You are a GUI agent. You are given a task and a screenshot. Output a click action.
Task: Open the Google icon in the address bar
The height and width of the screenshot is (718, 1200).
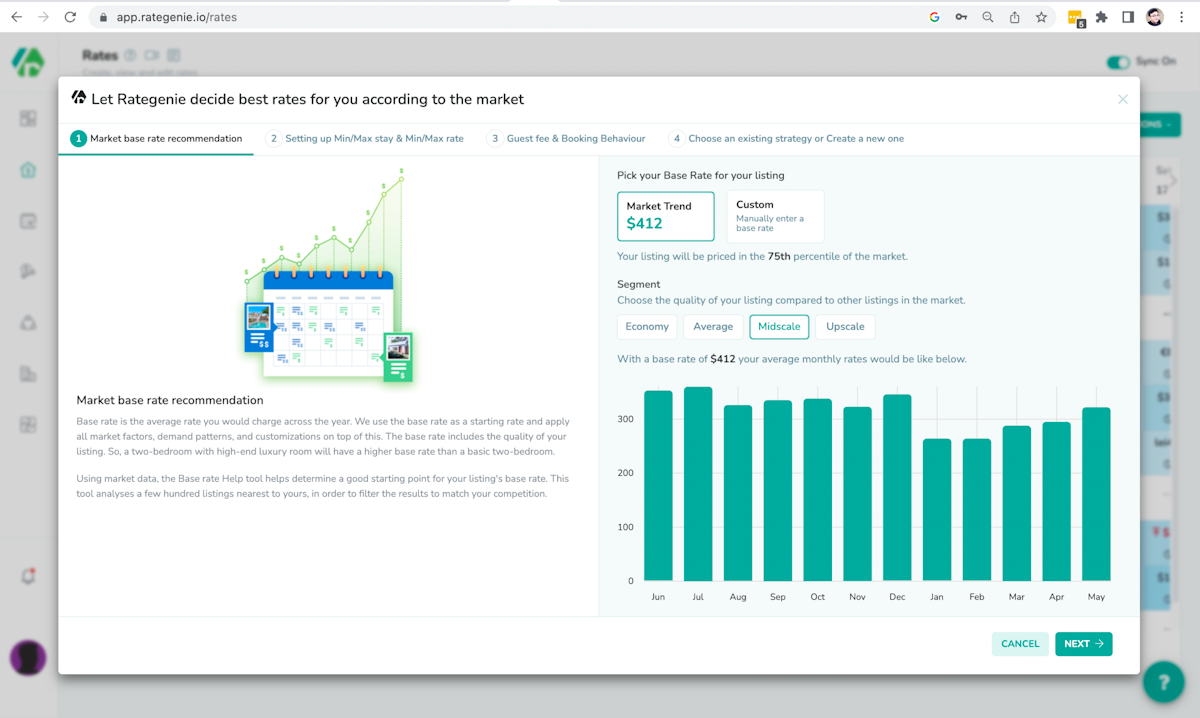click(x=934, y=17)
